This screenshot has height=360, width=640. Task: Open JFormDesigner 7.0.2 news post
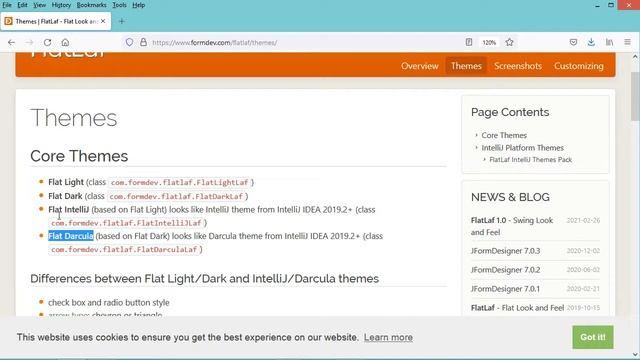tap(505, 270)
